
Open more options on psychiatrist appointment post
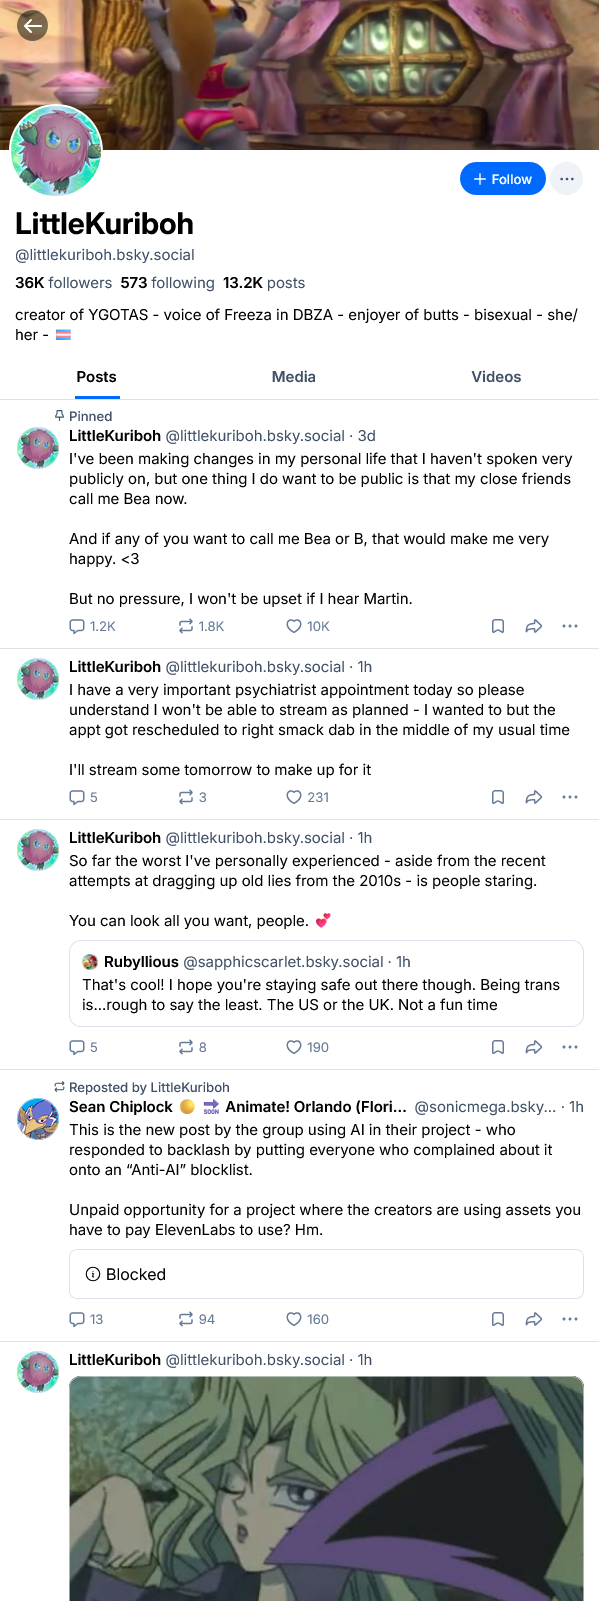click(x=570, y=797)
